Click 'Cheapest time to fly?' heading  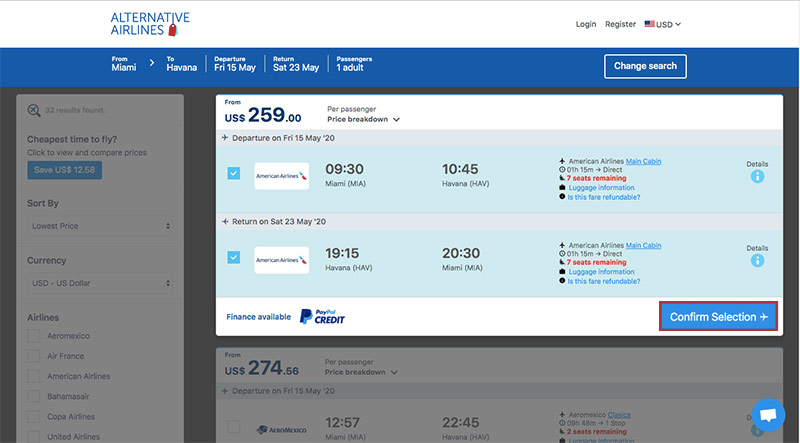click(x=72, y=139)
